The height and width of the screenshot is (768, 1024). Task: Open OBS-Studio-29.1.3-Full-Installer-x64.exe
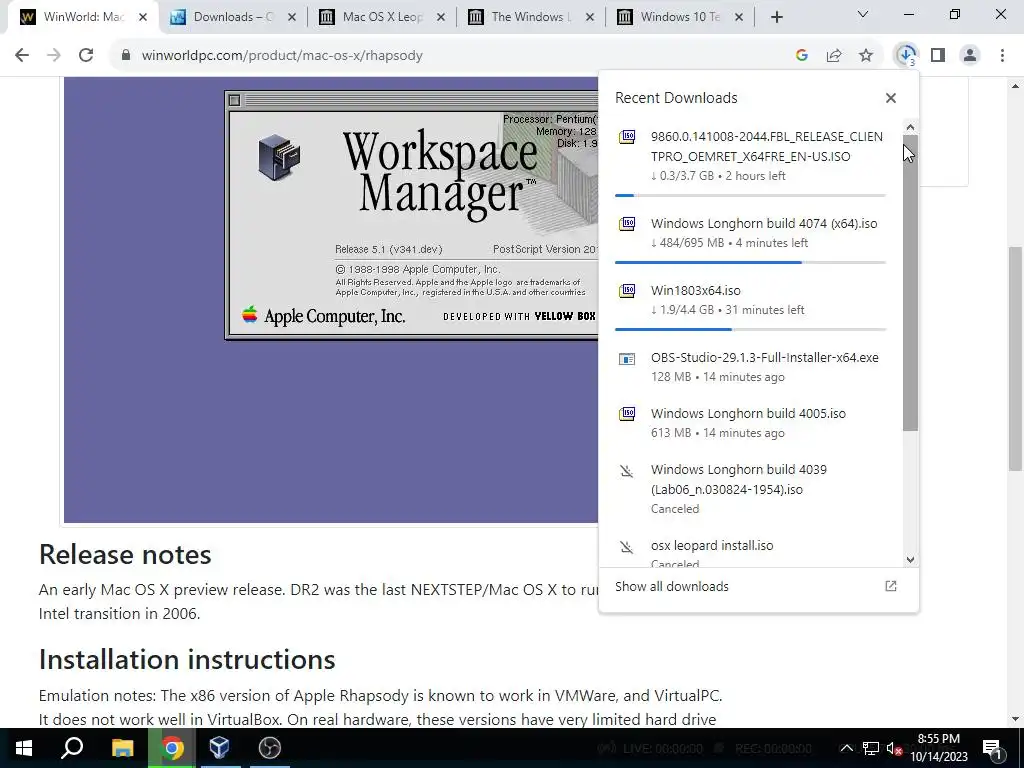750,367
